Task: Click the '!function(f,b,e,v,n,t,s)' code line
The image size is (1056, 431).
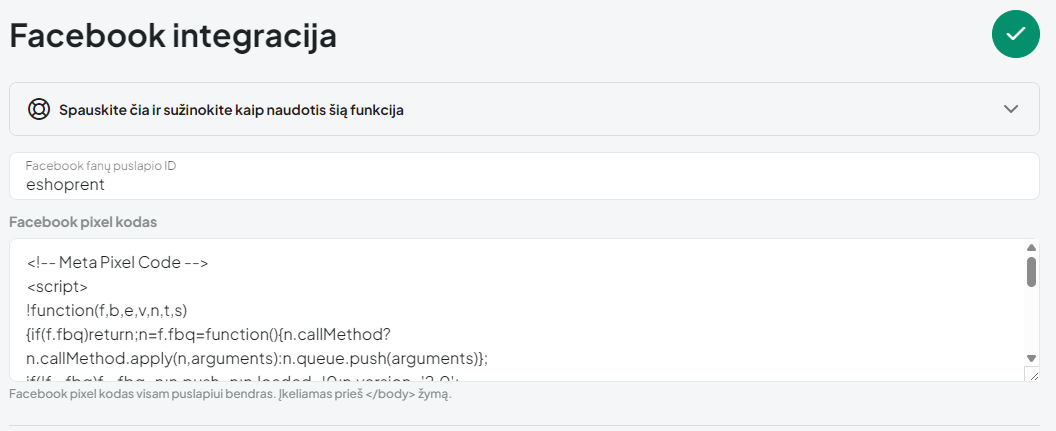Action: 107,310
